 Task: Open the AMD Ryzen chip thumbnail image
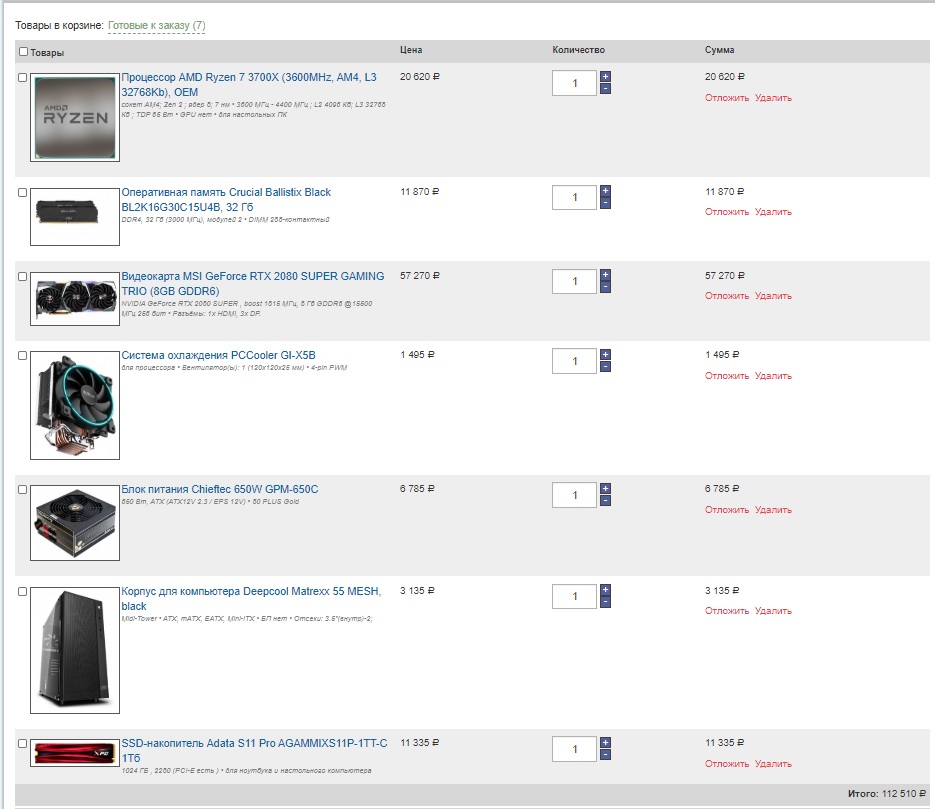tap(75, 117)
